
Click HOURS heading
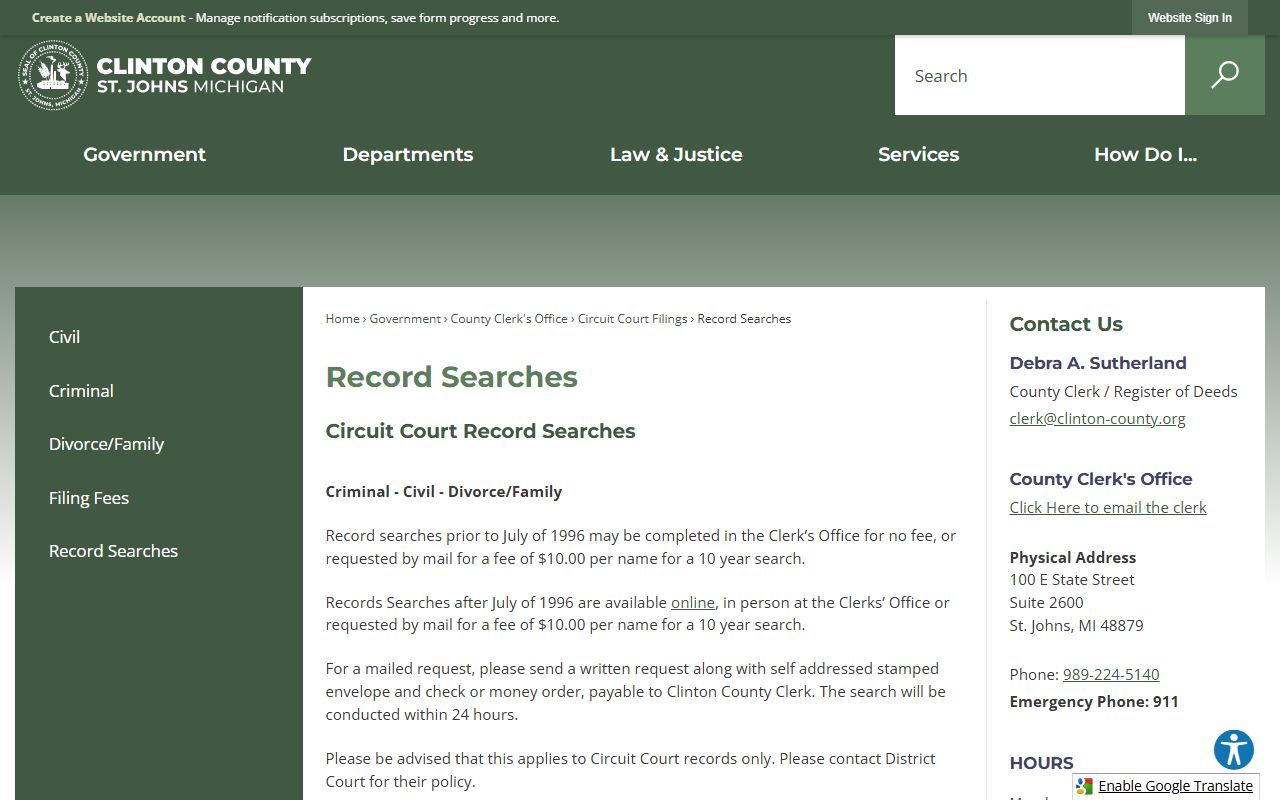point(1041,763)
